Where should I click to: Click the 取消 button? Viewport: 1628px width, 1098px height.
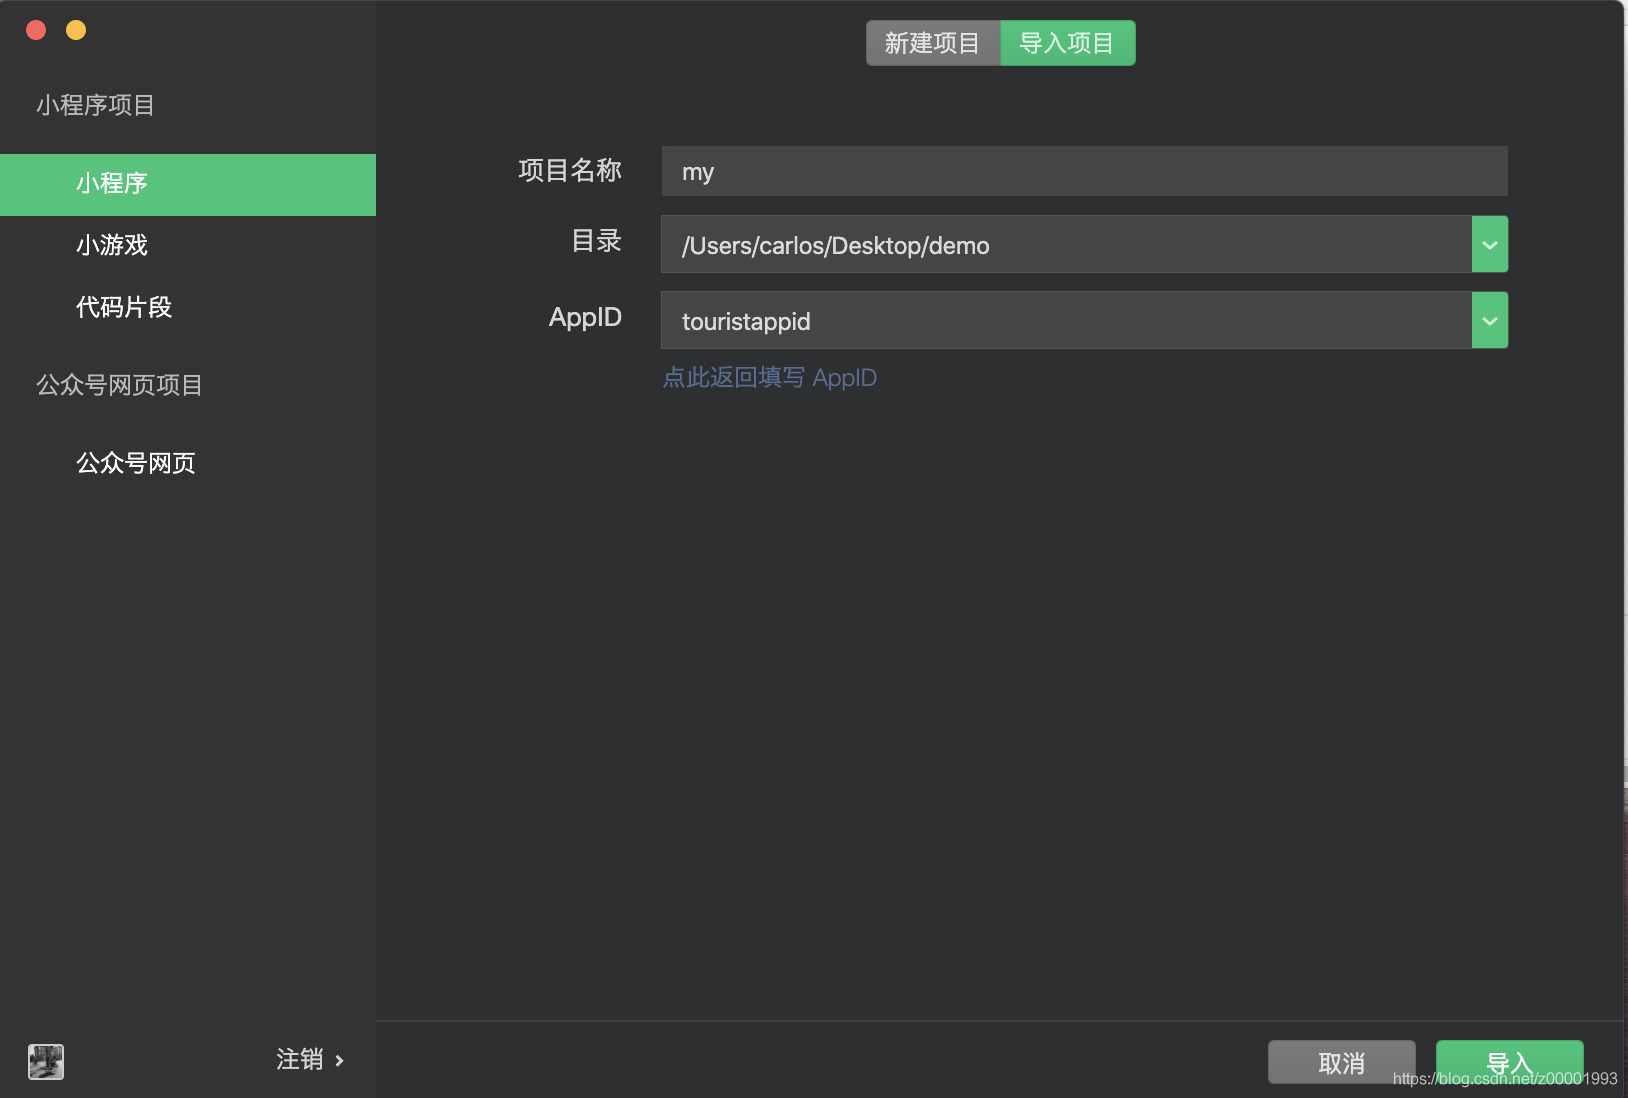1341,1062
